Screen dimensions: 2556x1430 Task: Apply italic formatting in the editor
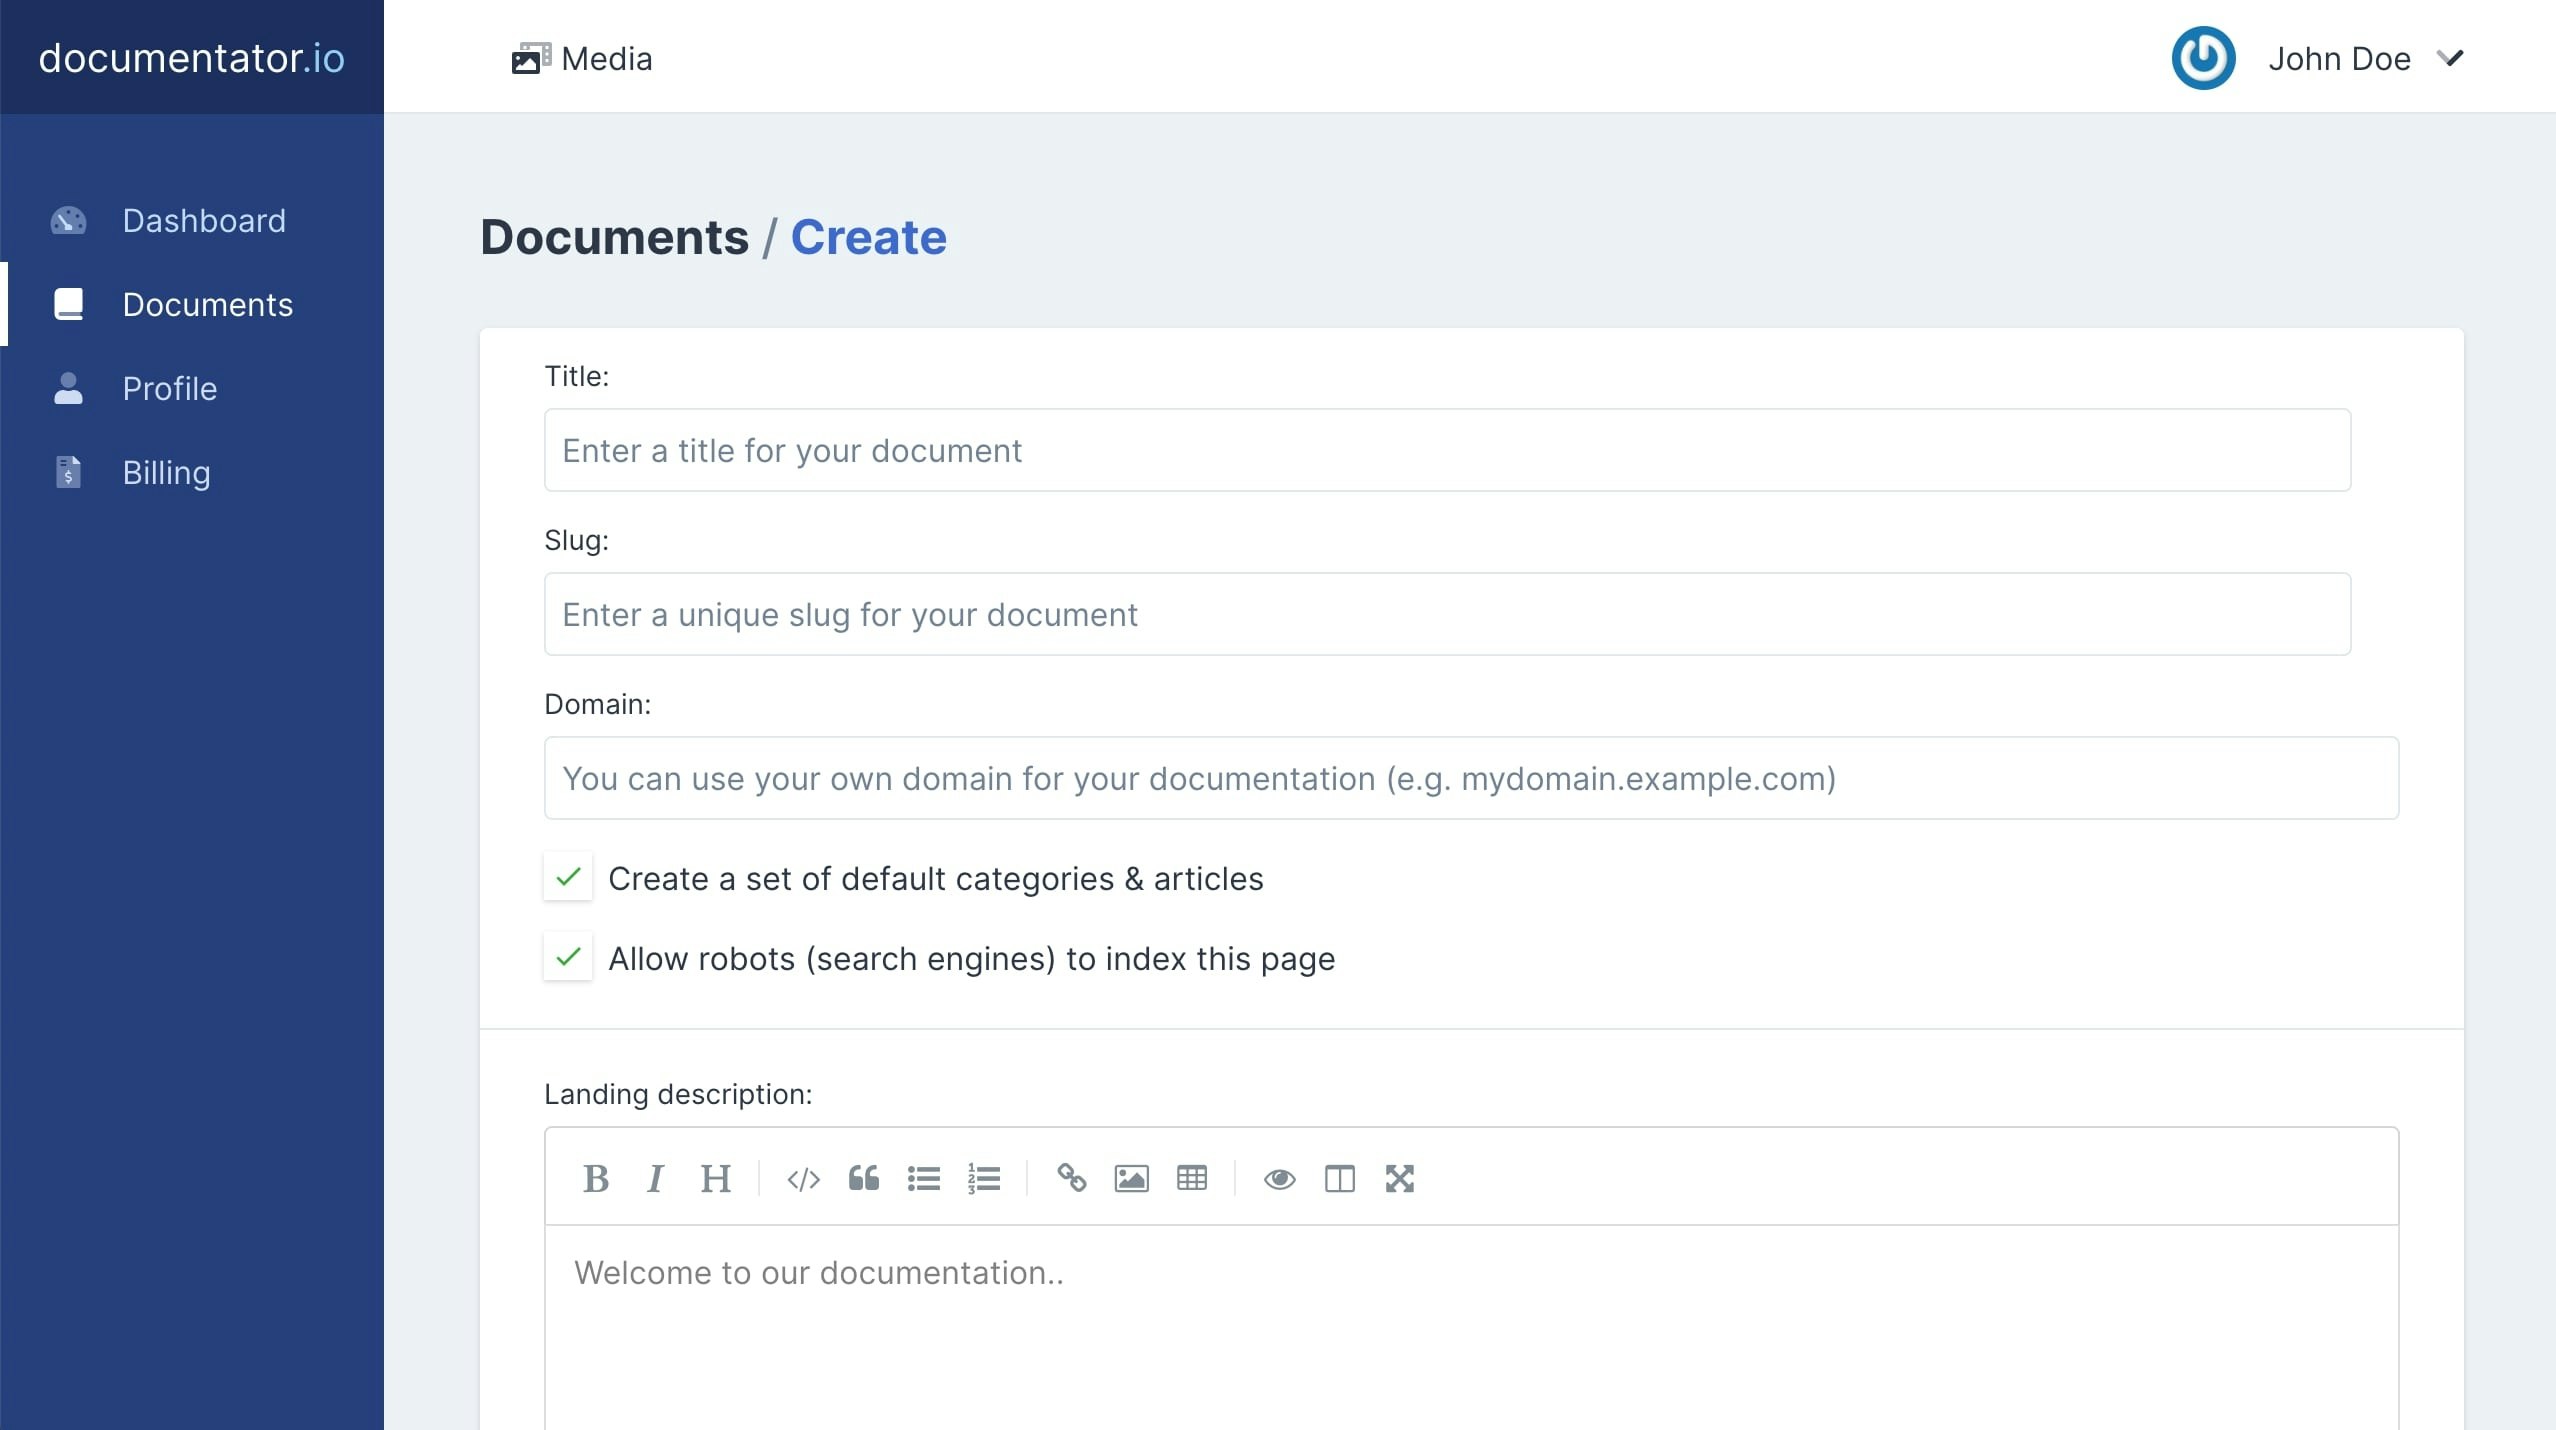coord(655,1178)
